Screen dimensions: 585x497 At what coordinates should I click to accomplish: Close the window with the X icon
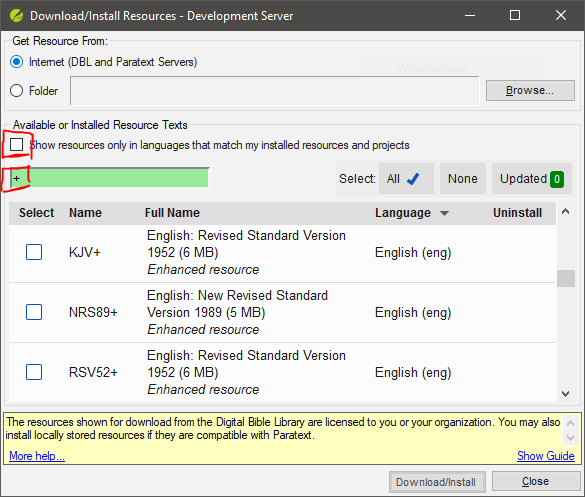pos(561,16)
